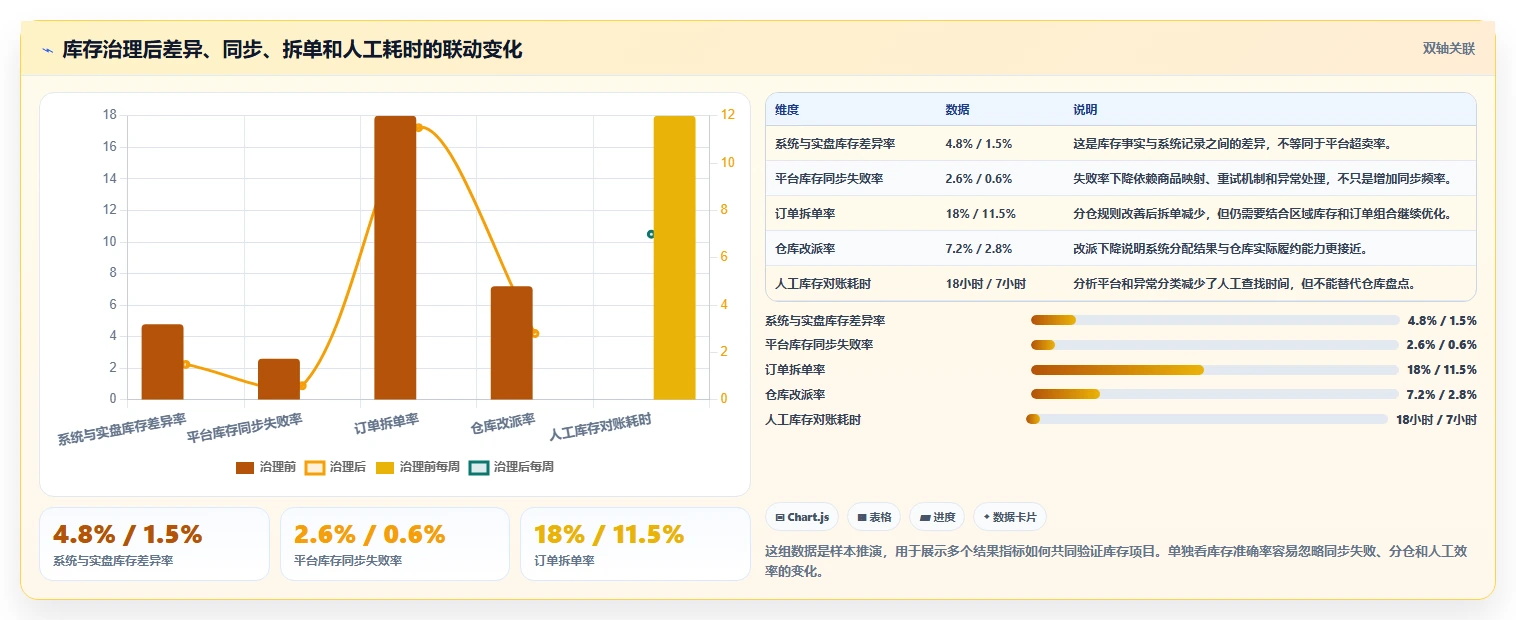Open the 4.8% / 1.5% data card
This screenshot has width=1516, height=620.
[154, 544]
